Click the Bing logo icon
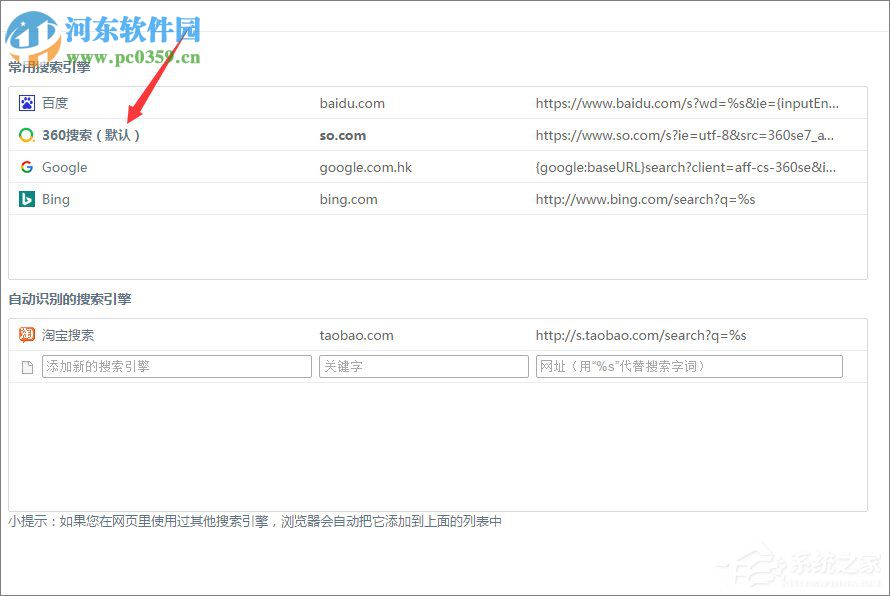This screenshot has height=596, width=890. click(x=27, y=199)
